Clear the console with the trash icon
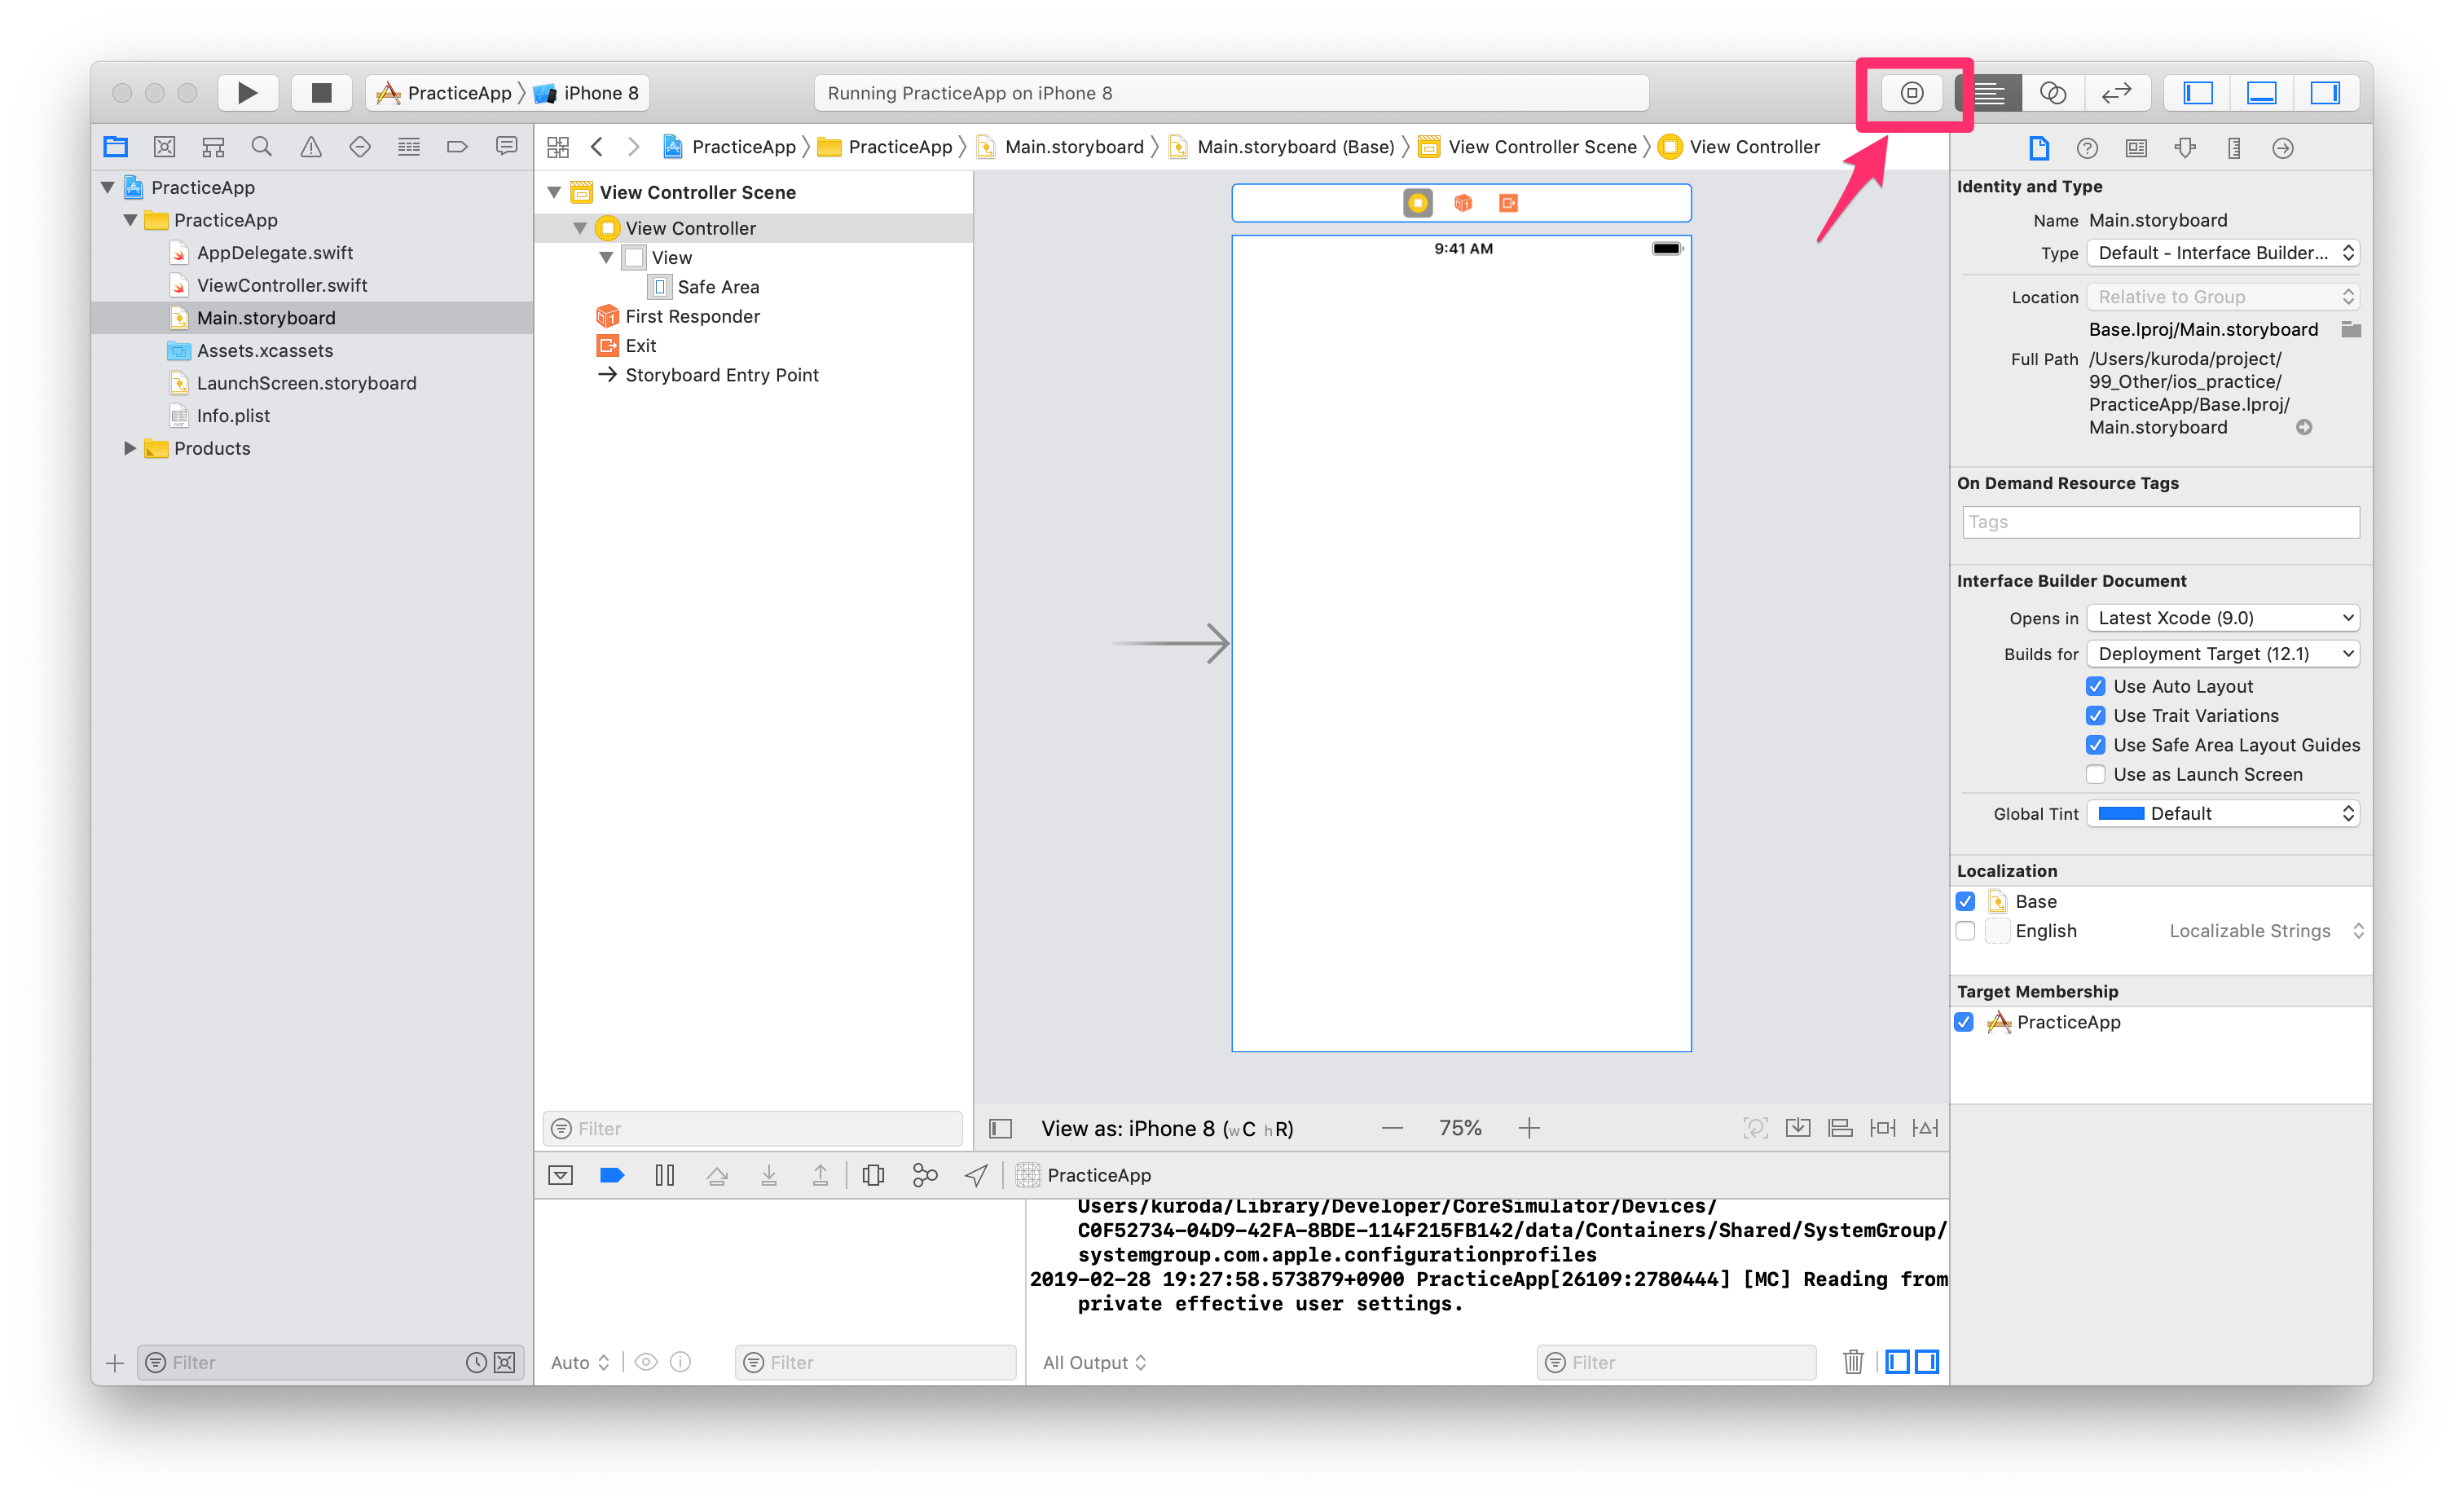2464x1506 pixels. click(1852, 1362)
